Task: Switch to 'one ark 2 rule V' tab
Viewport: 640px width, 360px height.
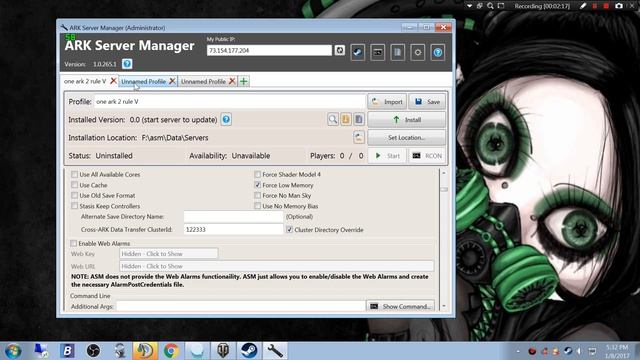Action: pos(85,81)
